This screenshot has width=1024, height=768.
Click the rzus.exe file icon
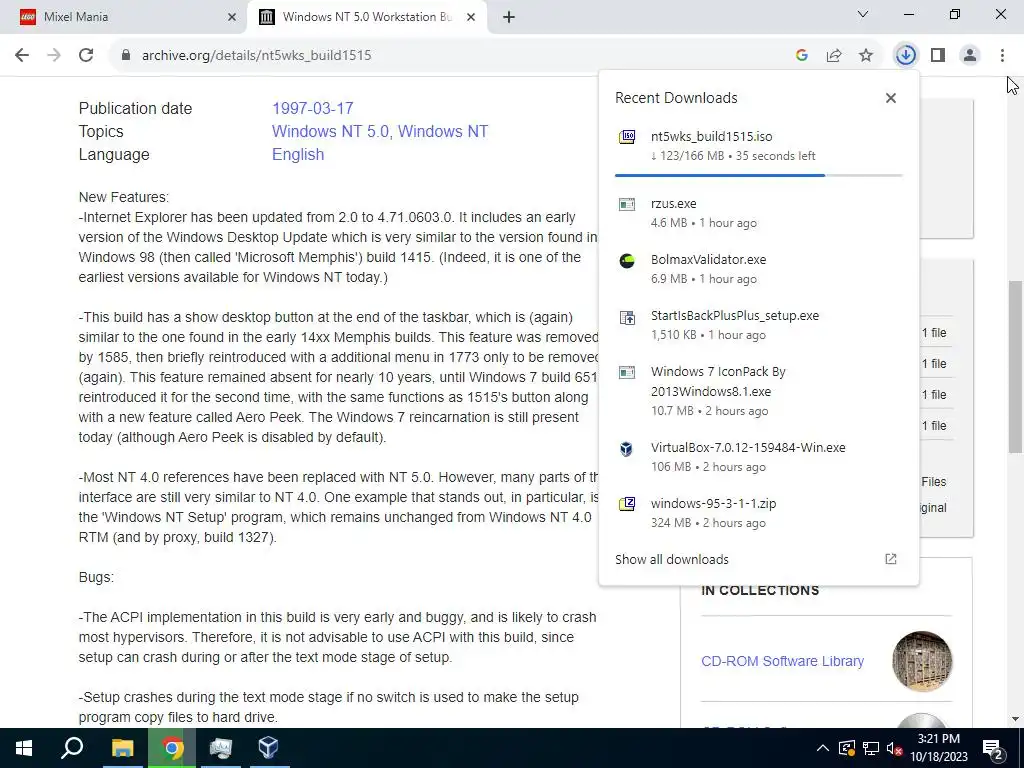pos(627,204)
